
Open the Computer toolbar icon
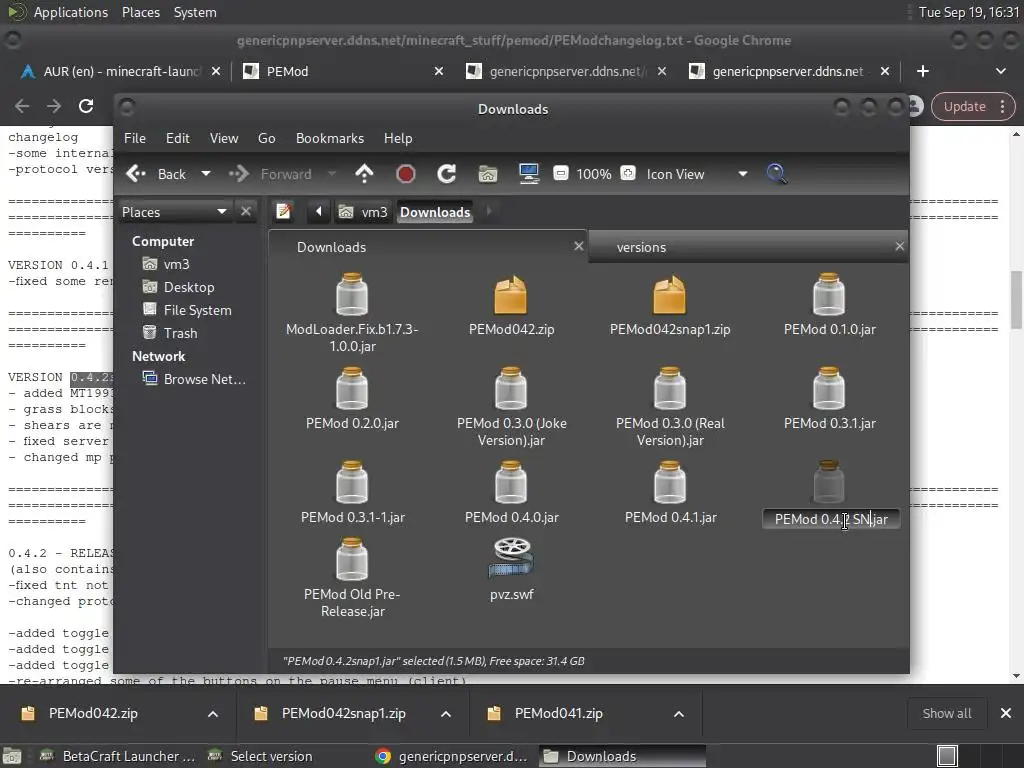pos(529,174)
